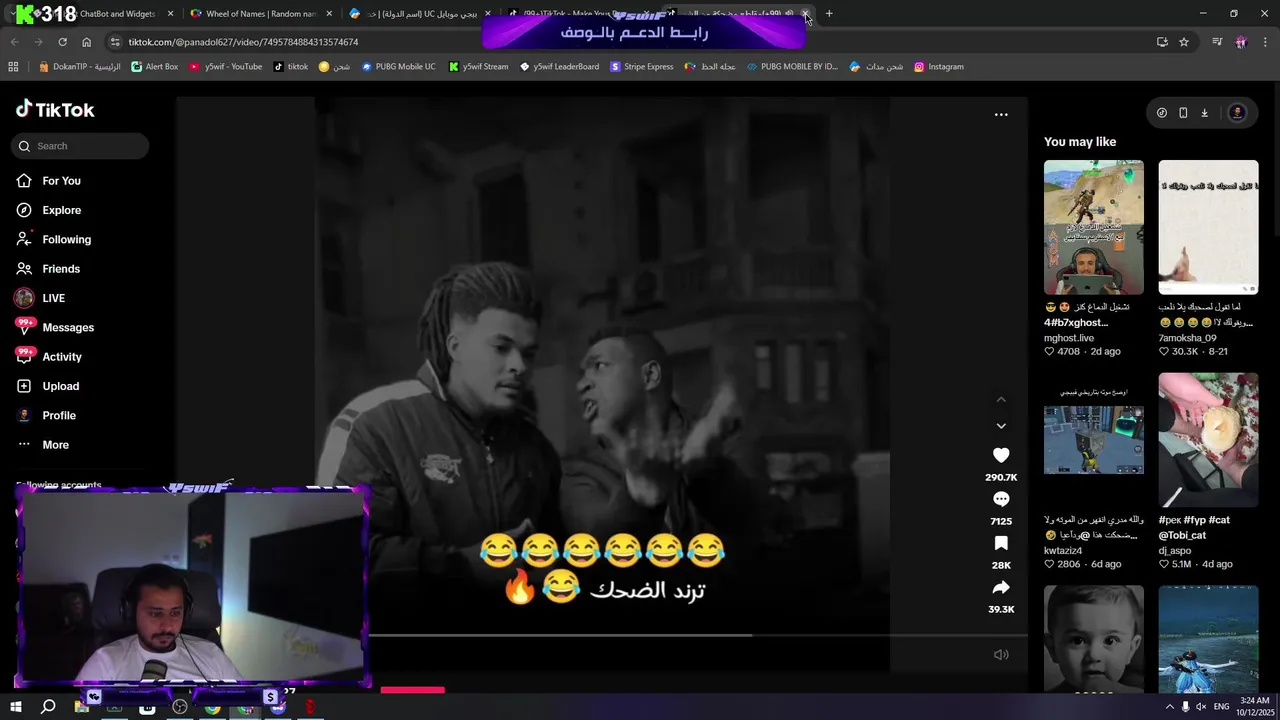Click the dj_aspo username

point(1176,551)
